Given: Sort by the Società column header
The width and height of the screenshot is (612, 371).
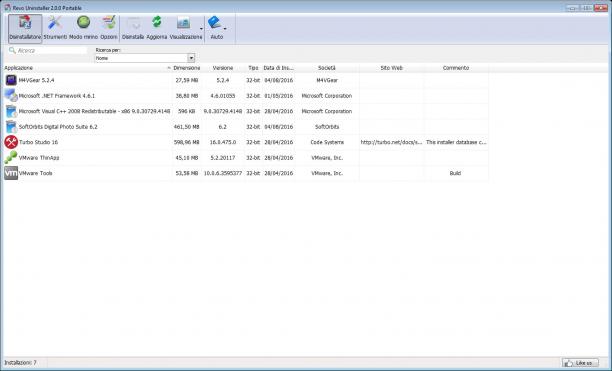Looking at the screenshot, I should pos(327,68).
